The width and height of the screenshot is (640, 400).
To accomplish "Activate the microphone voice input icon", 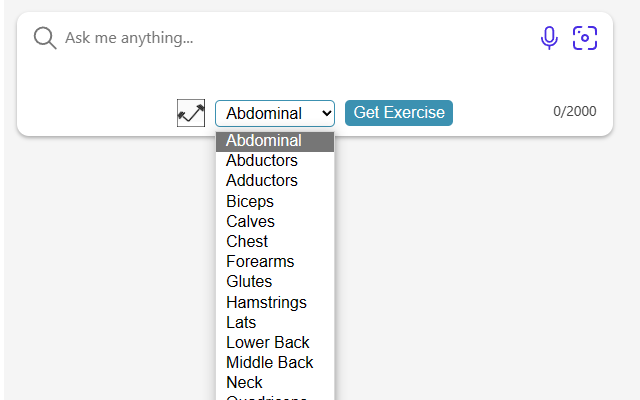I will tap(549, 38).
